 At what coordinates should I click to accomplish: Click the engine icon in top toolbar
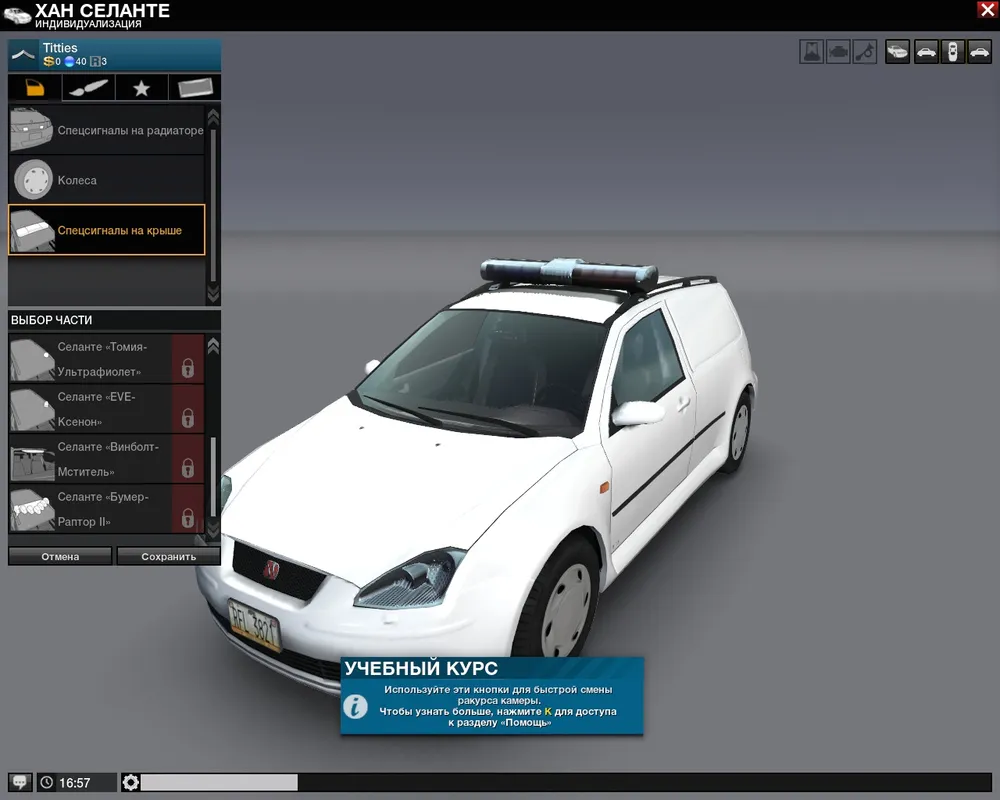click(x=838, y=51)
